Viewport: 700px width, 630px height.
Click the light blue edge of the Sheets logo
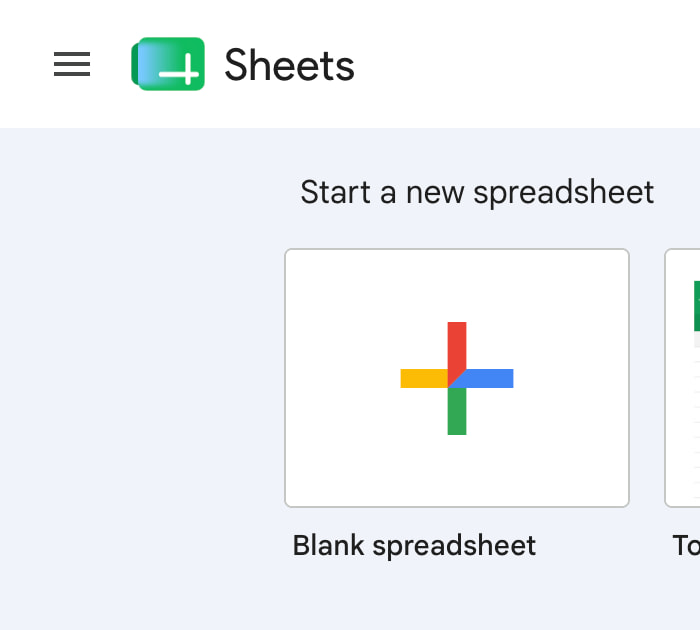click(147, 64)
